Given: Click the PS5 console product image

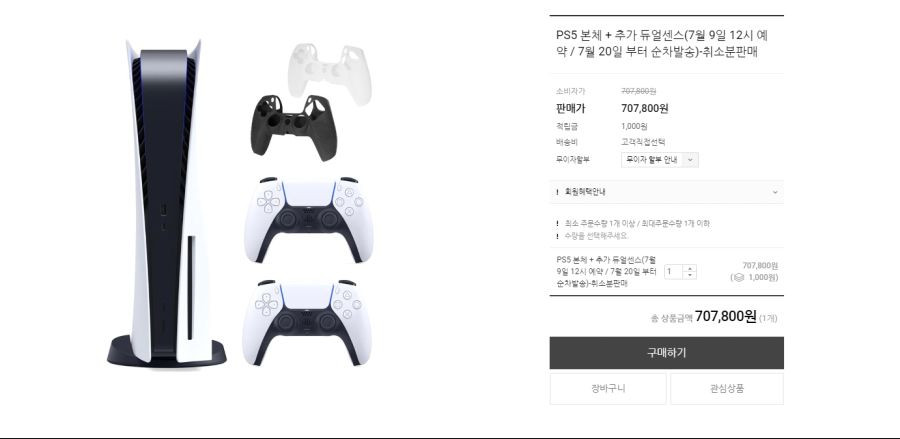Looking at the screenshot, I should pyautogui.click(x=166, y=204).
